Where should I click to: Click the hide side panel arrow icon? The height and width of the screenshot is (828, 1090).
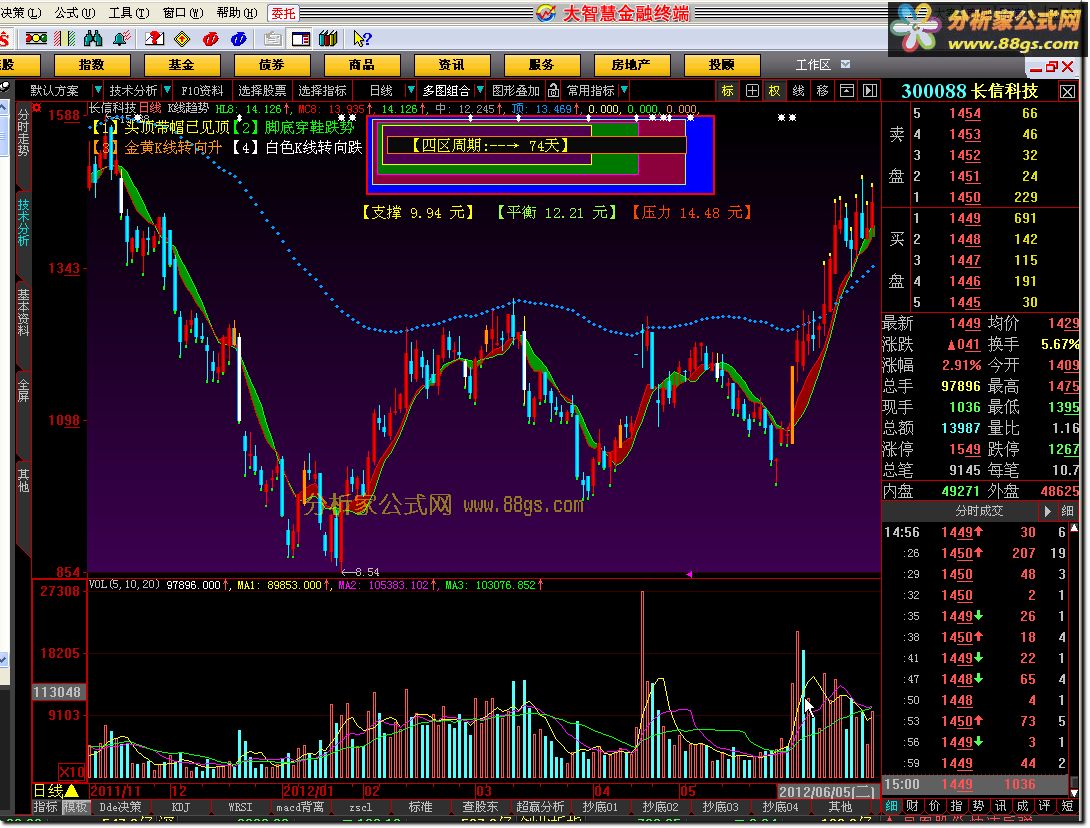[x=870, y=90]
